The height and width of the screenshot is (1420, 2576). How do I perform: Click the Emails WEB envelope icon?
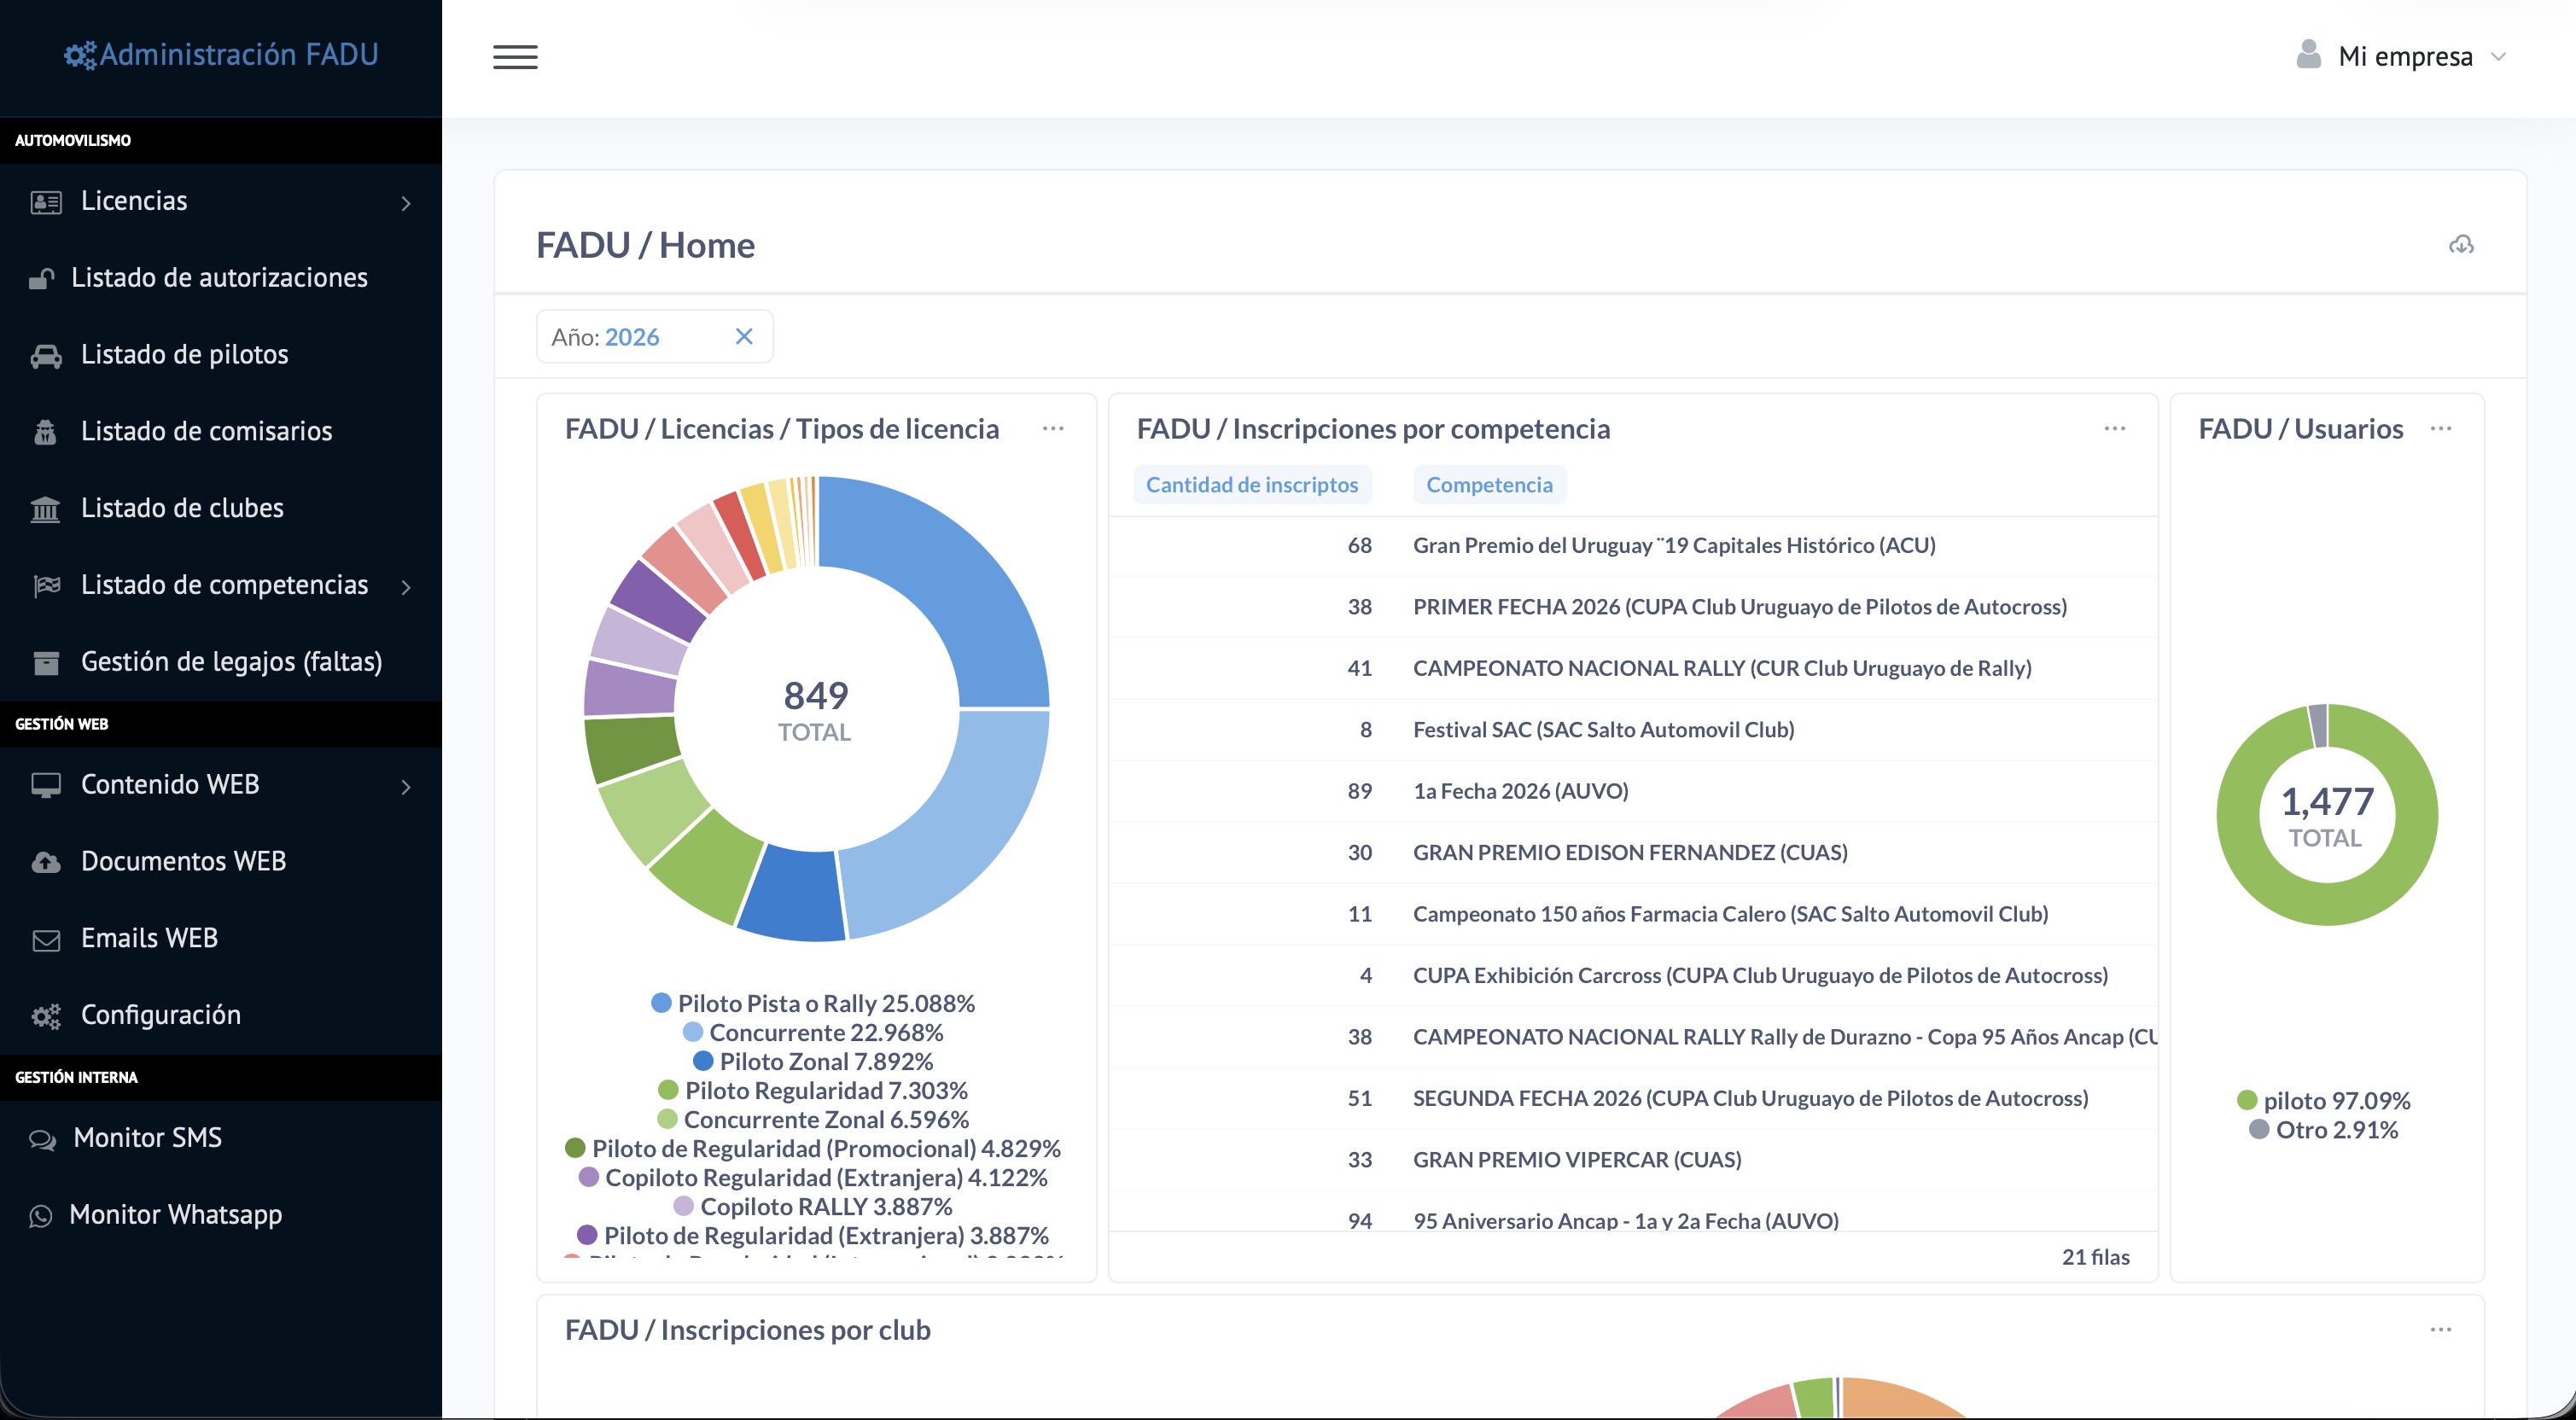[x=46, y=940]
